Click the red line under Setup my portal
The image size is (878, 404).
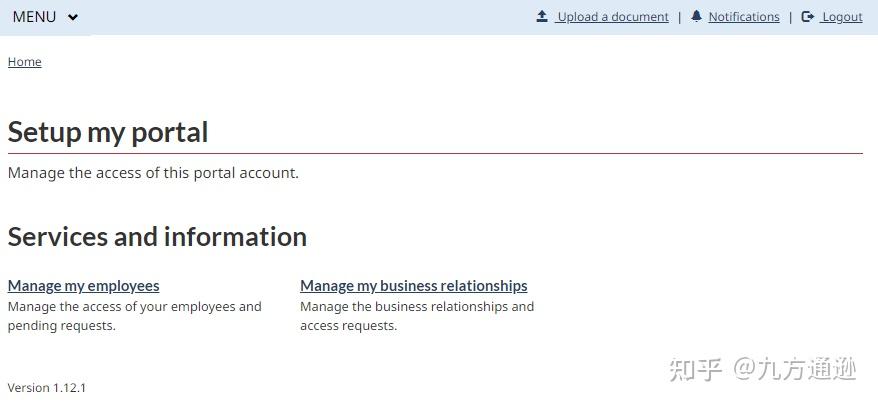[435, 153]
